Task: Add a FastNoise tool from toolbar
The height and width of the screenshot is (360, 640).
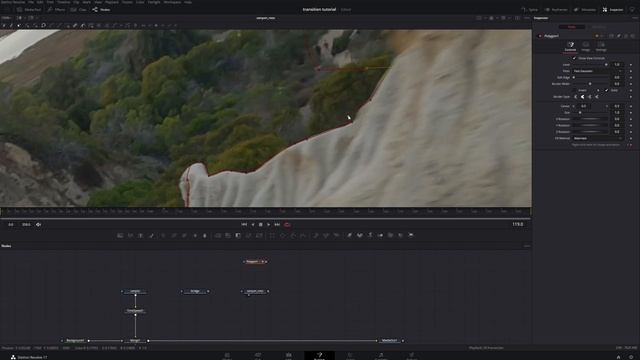Action: click(131, 236)
